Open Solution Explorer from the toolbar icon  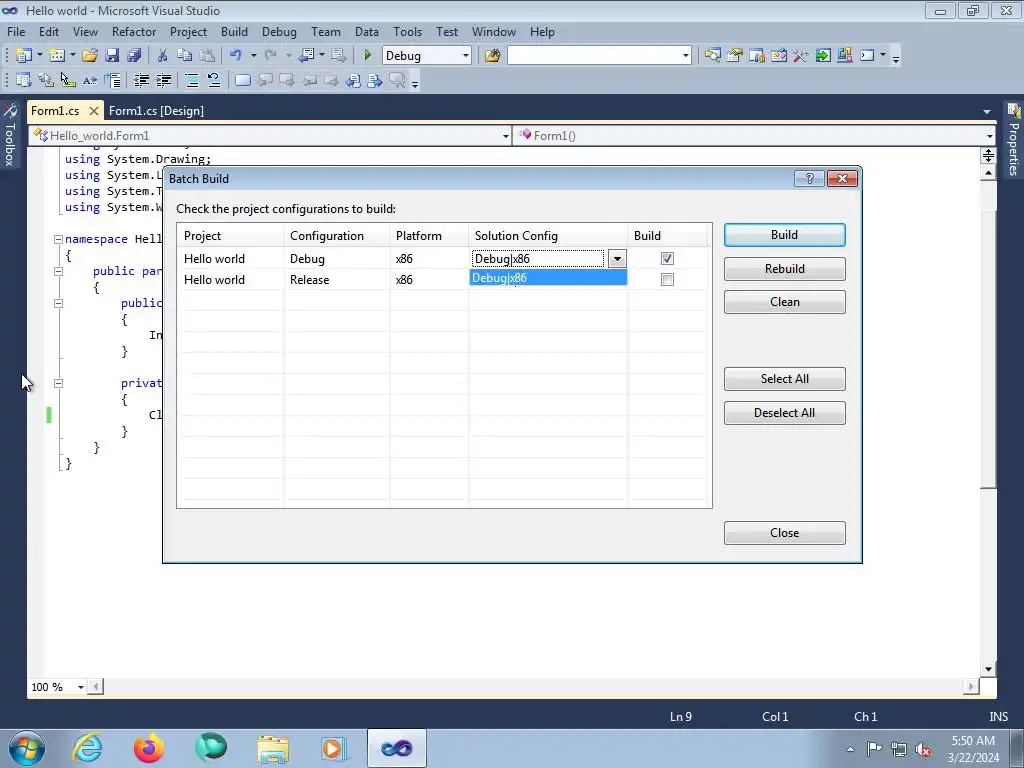click(712, 56)
